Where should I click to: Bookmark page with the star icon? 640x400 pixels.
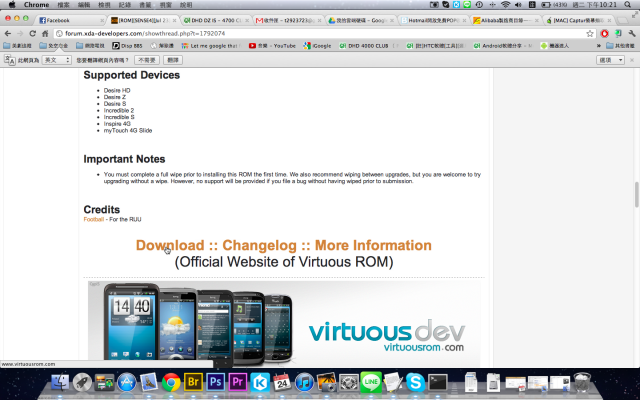(x=589, y=33)
